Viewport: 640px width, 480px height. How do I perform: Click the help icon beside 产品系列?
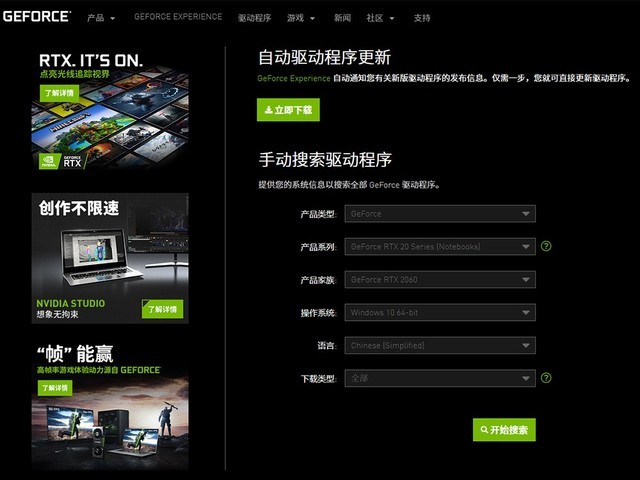[546, 246]
